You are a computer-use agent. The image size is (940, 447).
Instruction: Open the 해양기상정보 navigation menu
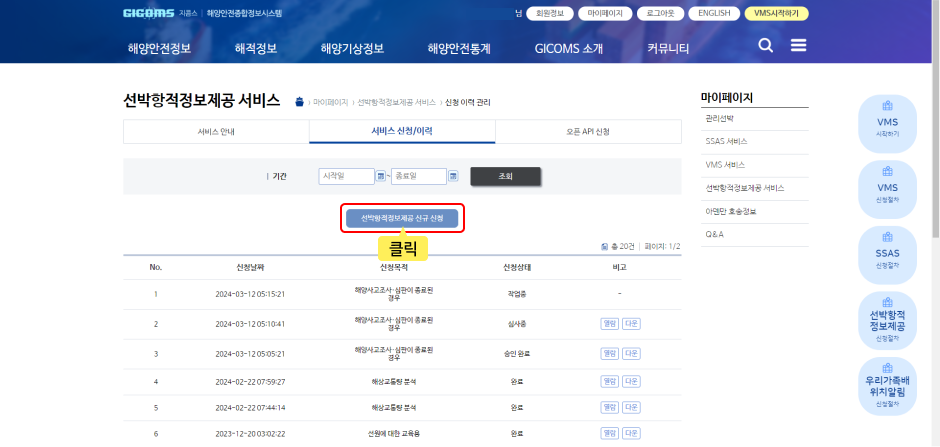[352, 48]
